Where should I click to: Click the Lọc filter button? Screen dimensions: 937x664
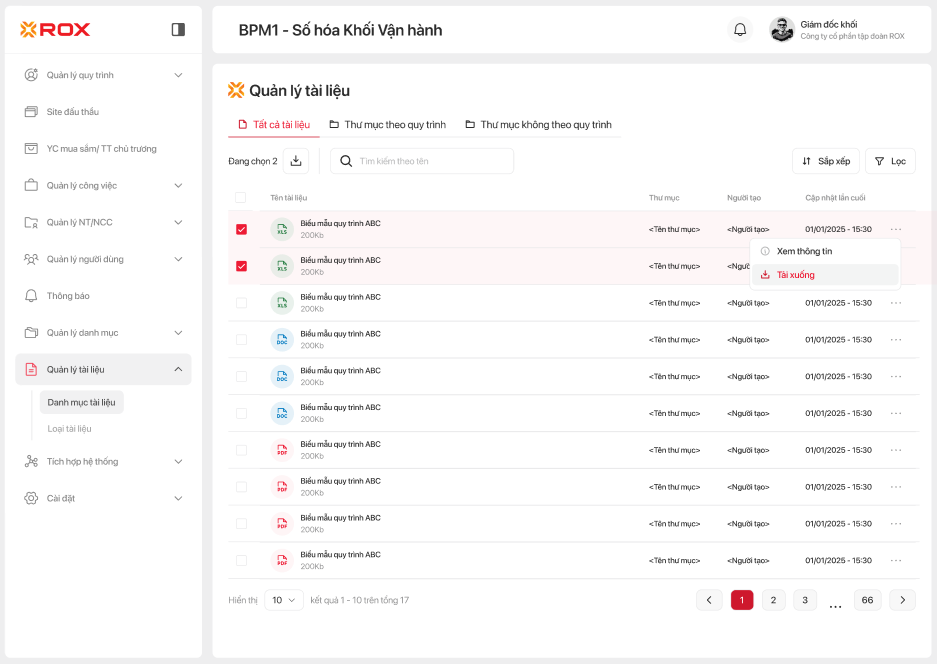(890, 161)
